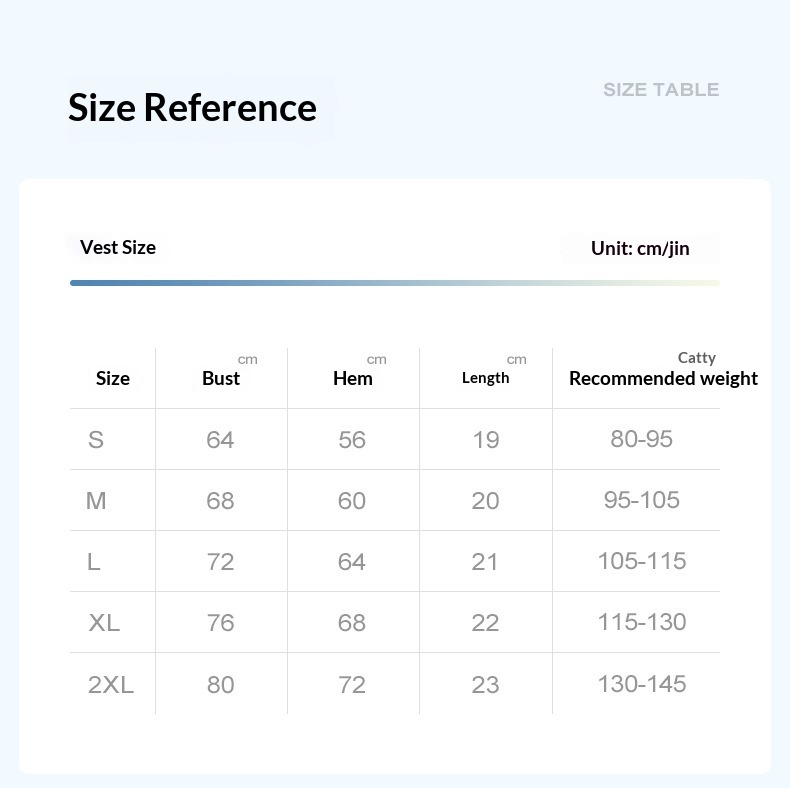
Task: Click the Hem column header
Action: [x=353, y=378]
